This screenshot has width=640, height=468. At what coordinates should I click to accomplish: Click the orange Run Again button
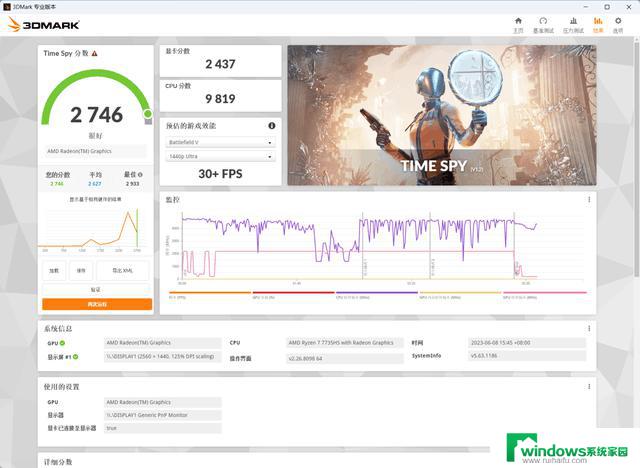click(97, 304)
